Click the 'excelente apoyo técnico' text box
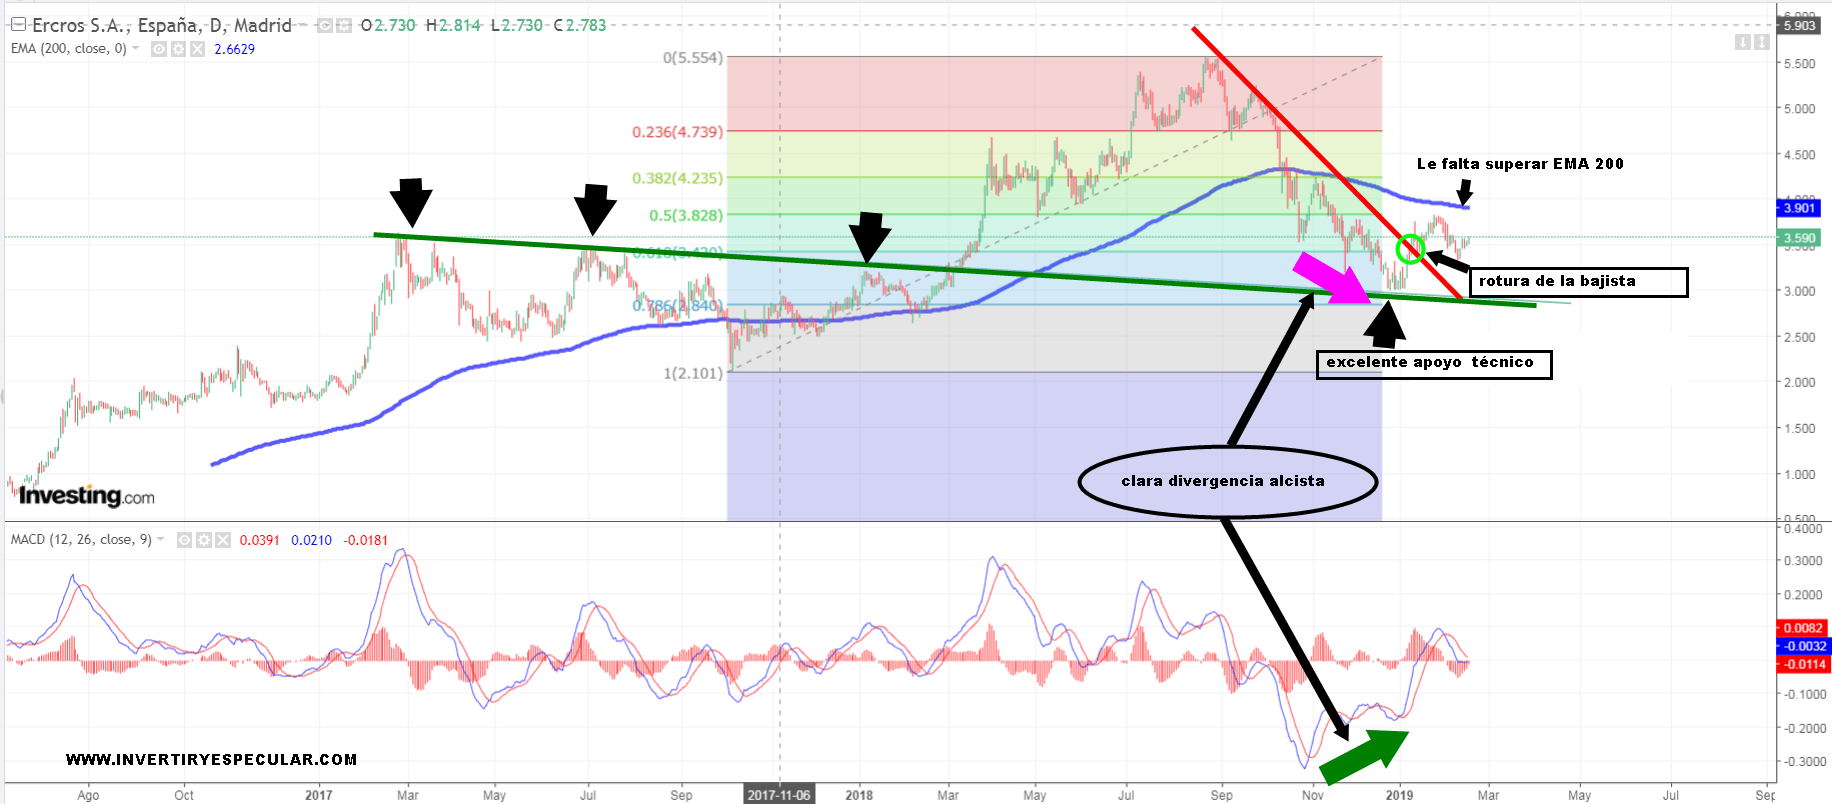Viewport: 1832px width, 804px height. [1434, 364]
